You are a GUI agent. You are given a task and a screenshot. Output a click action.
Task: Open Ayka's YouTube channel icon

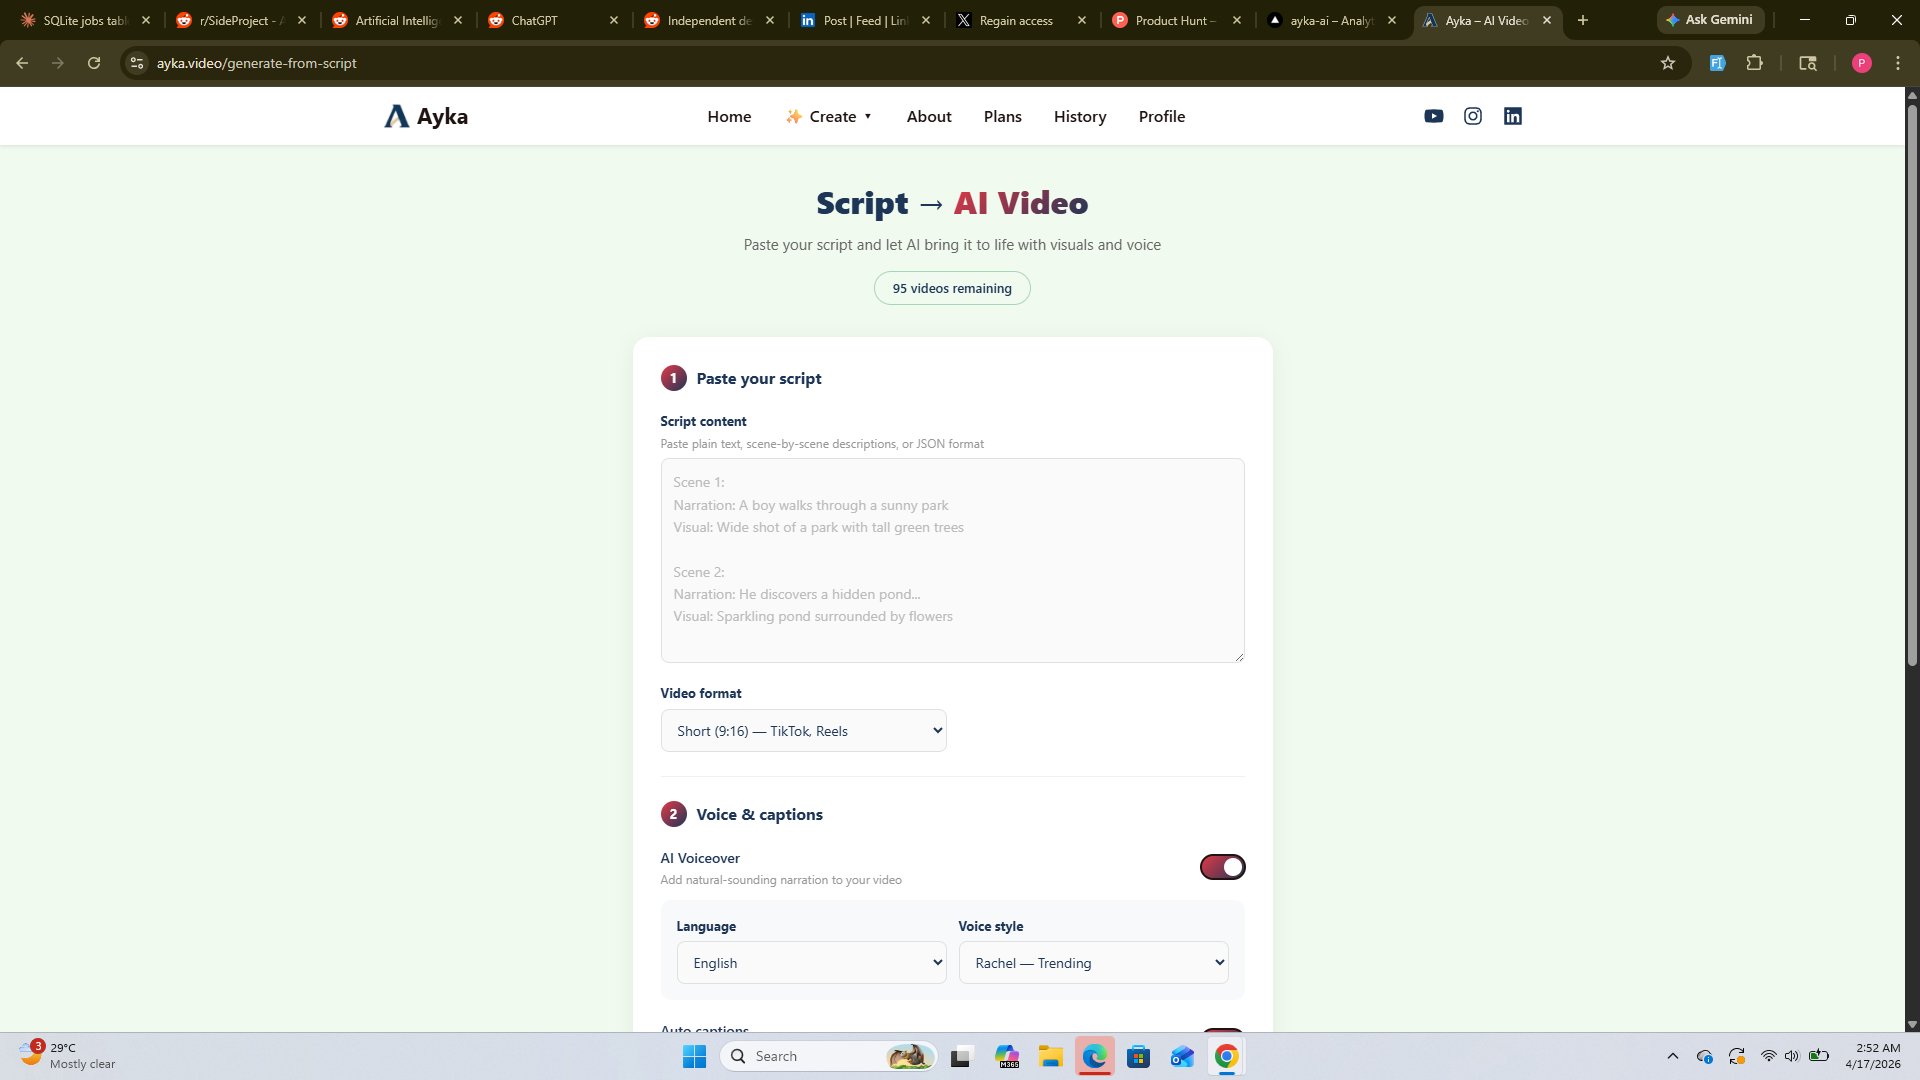coord(1433,116)
